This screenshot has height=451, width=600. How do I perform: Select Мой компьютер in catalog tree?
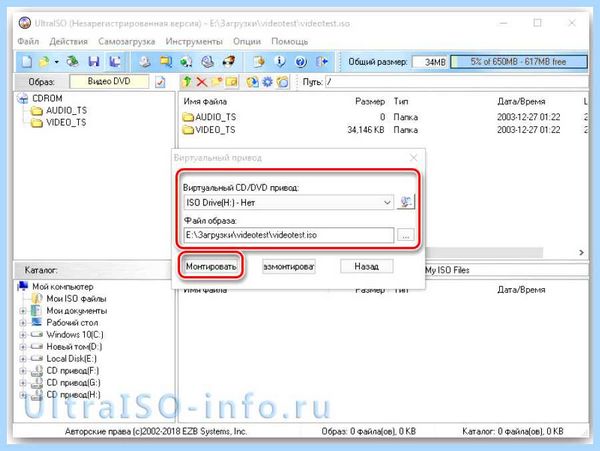click(x=62, y=286)
